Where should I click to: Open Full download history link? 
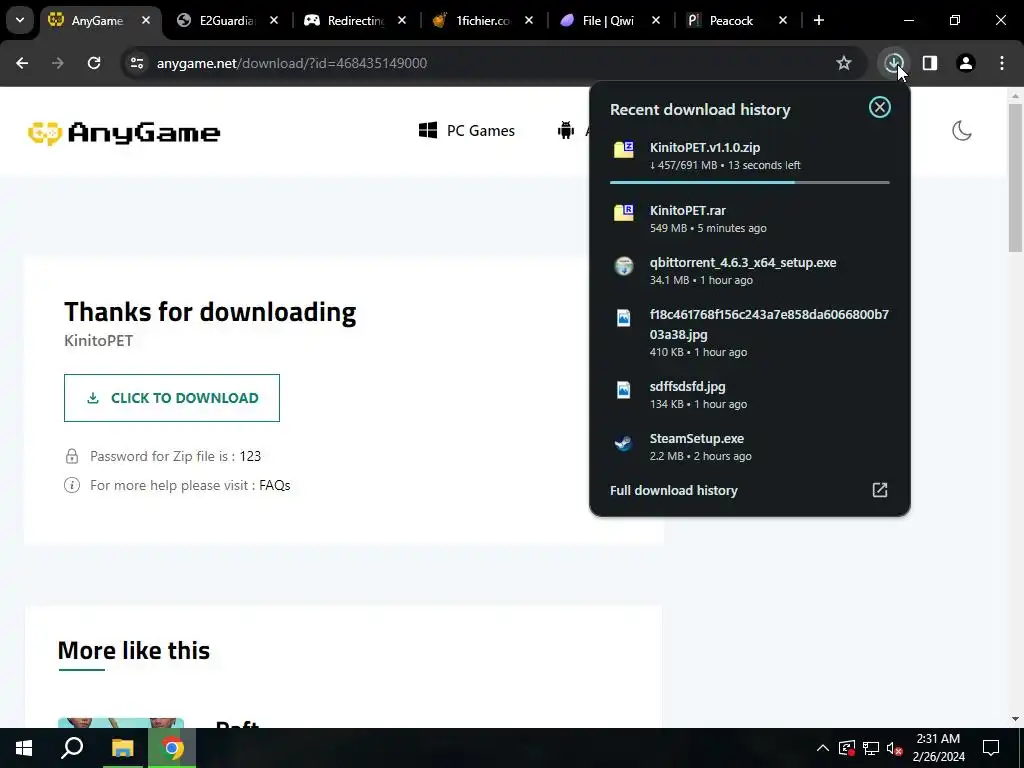673,490
